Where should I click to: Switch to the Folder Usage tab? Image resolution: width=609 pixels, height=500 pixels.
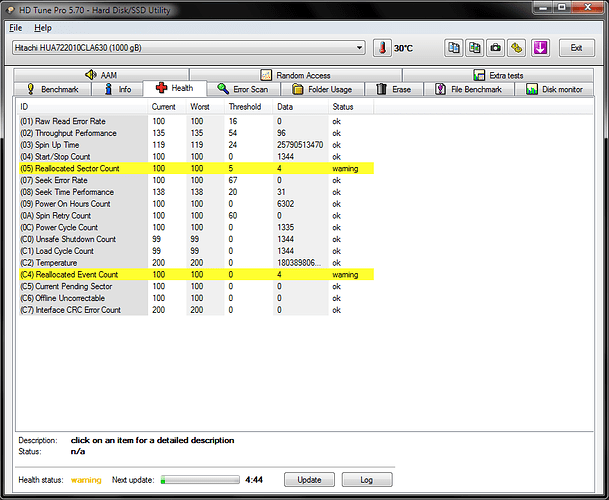pos(322,89)
